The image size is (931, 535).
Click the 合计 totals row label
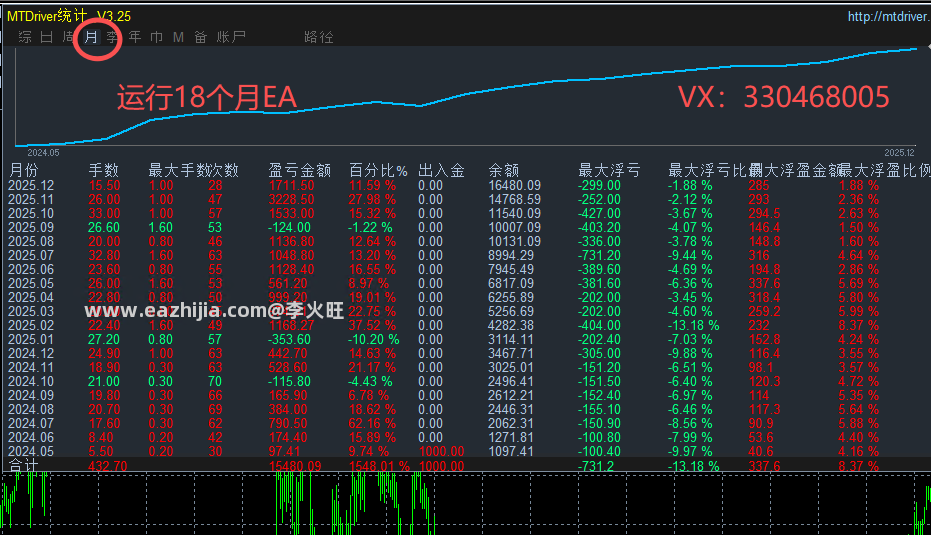coord(24,466)
